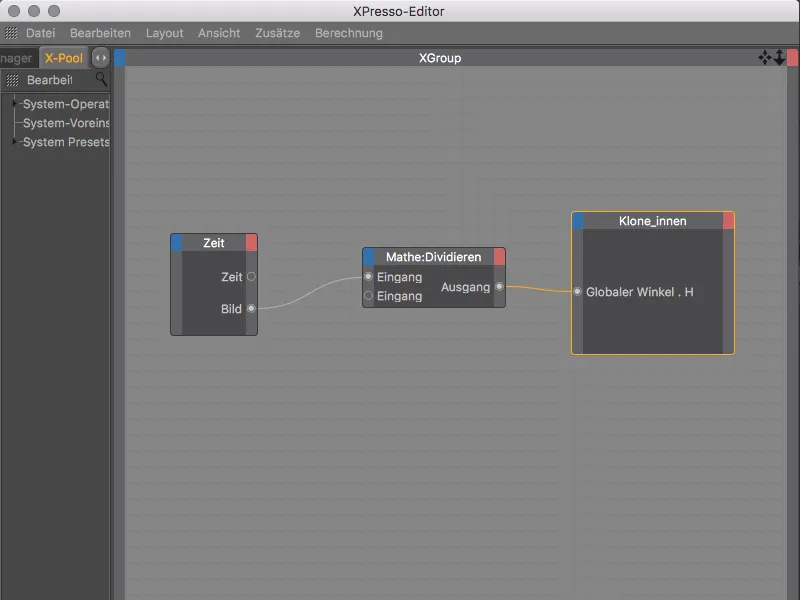Viewport: 800px width, 600px height.
Task: Select the Klone_innen node title
Action: [653, 221]
